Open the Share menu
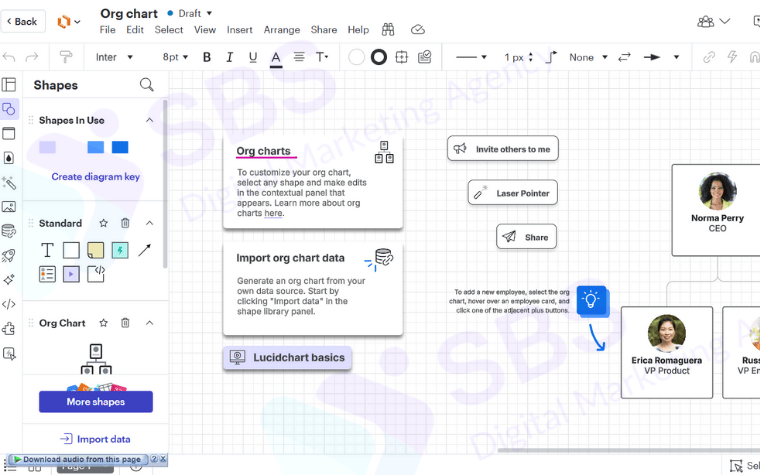Viewport: 760px width, 475px height. (x=324, y=30)
